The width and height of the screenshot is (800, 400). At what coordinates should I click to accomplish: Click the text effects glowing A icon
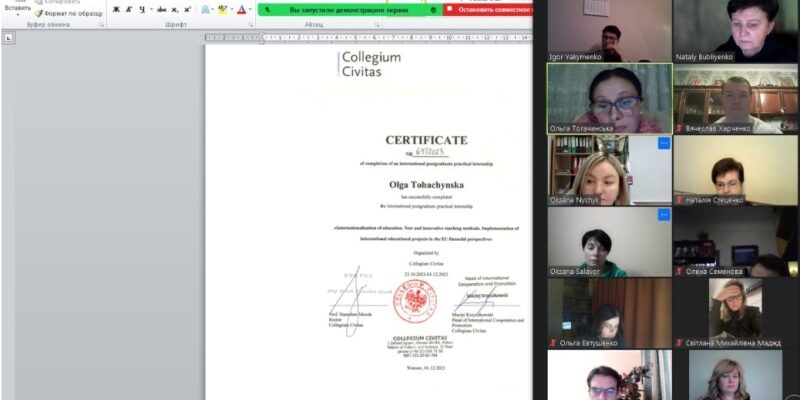(x=205, y=9)
